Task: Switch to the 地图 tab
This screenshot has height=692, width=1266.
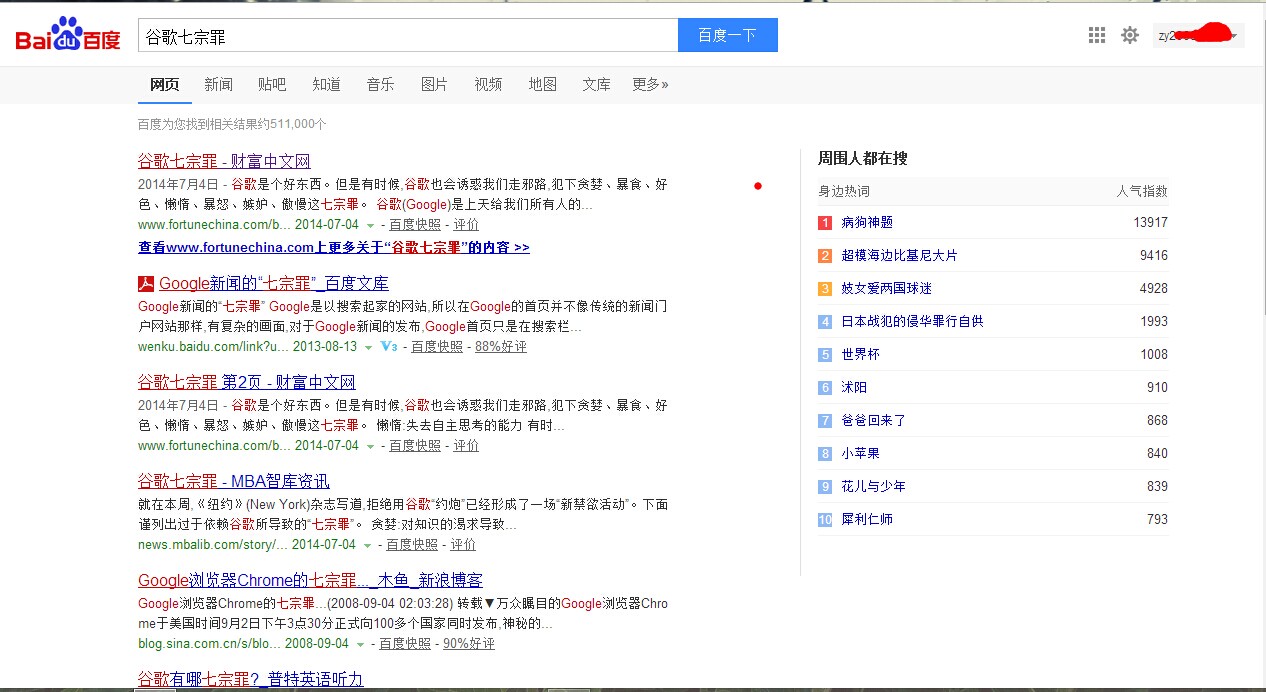Action: coord(542,84)
